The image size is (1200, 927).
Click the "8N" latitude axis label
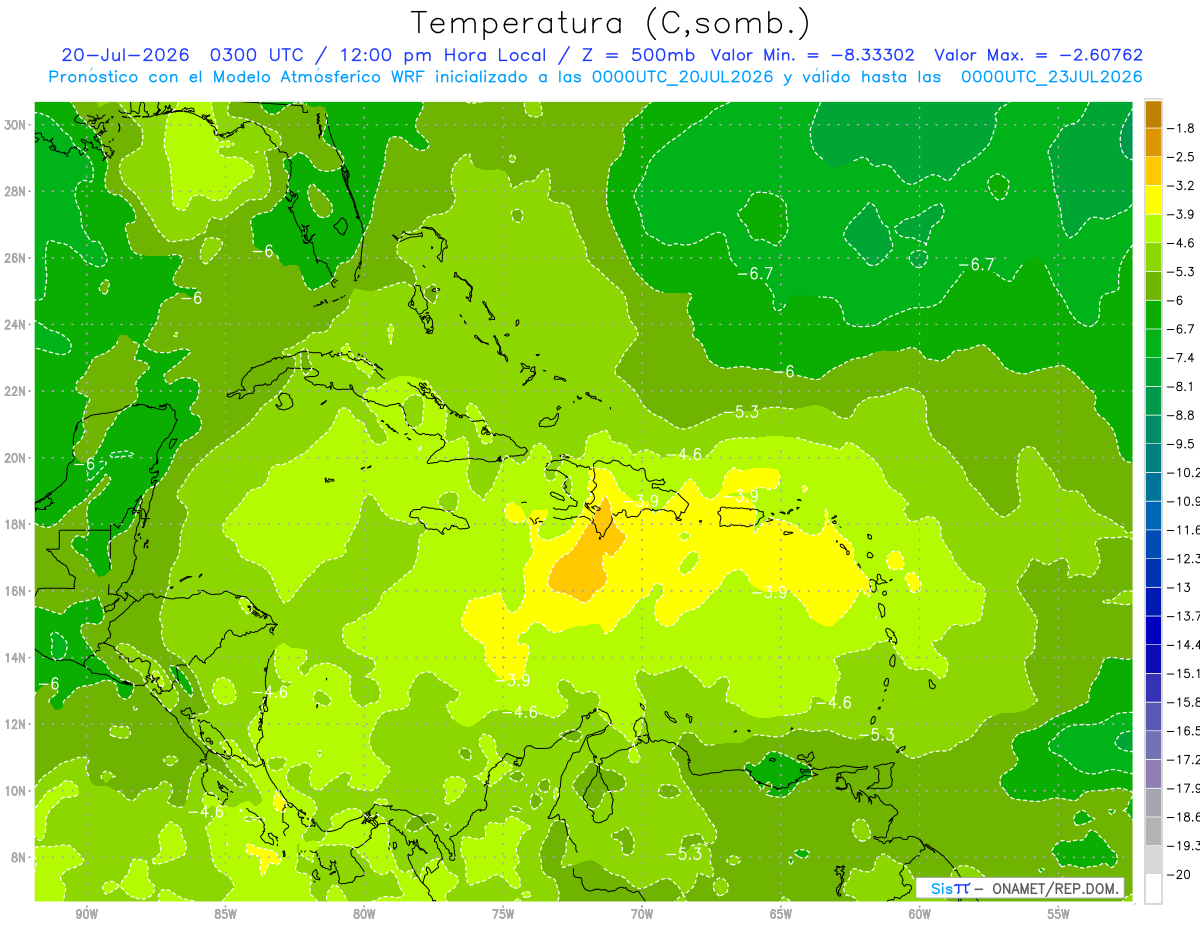pos(18,858)
